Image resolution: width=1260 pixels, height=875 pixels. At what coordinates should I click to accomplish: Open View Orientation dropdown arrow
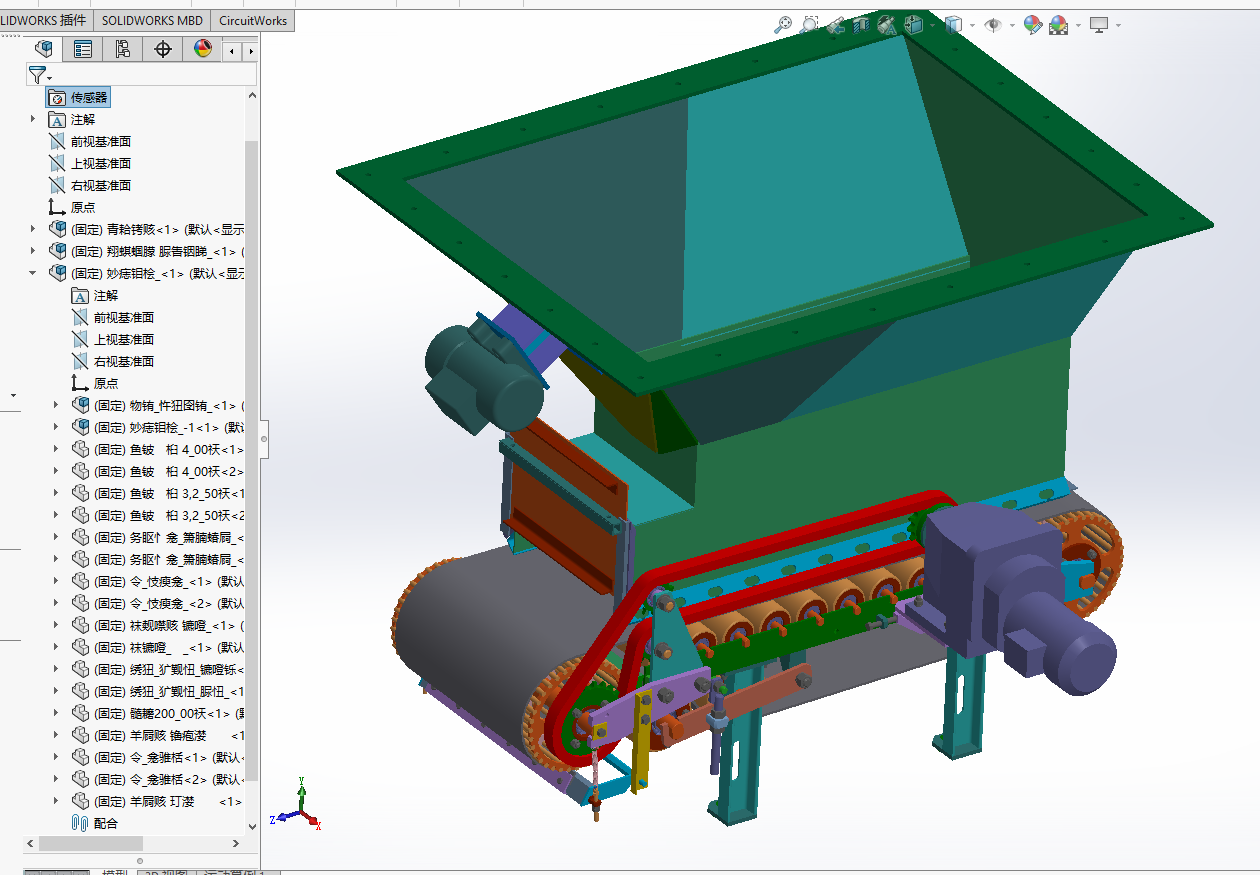click(x=932, y=26)
